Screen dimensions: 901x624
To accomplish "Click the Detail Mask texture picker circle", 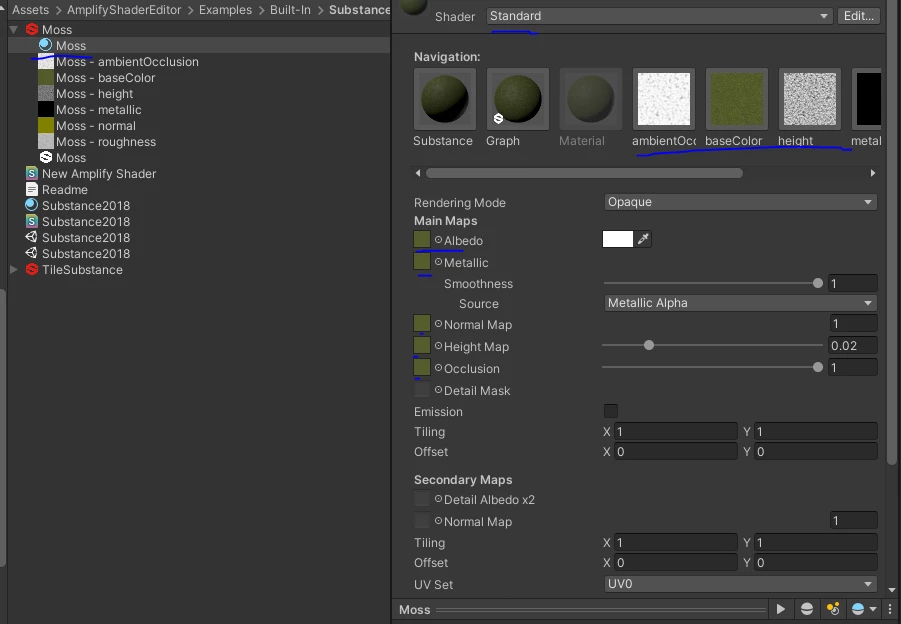I will tap(438, 390).
